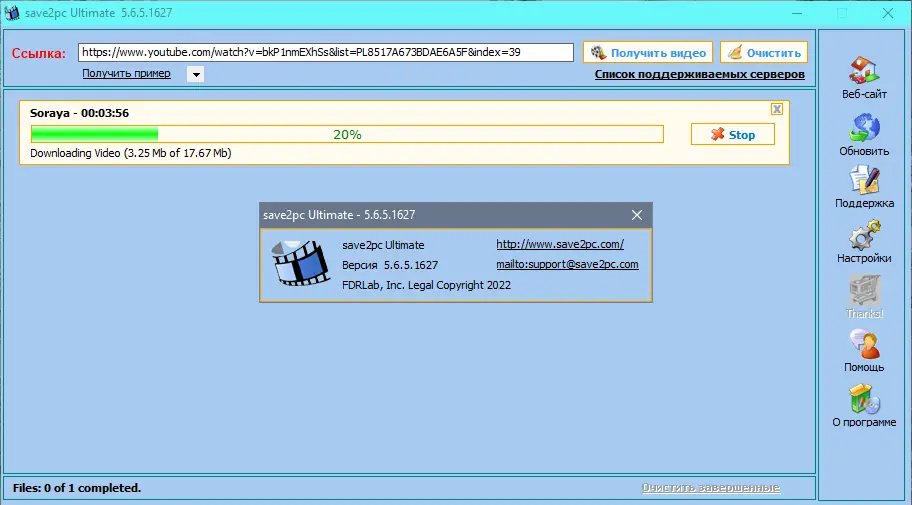
Task: Open Список поддерживаемых серверов link
Action: click(x=700, y=74)
